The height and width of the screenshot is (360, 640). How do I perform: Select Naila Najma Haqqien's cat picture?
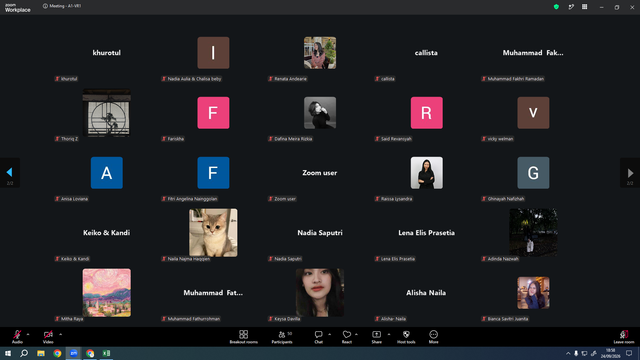click(x=213, y=233)
